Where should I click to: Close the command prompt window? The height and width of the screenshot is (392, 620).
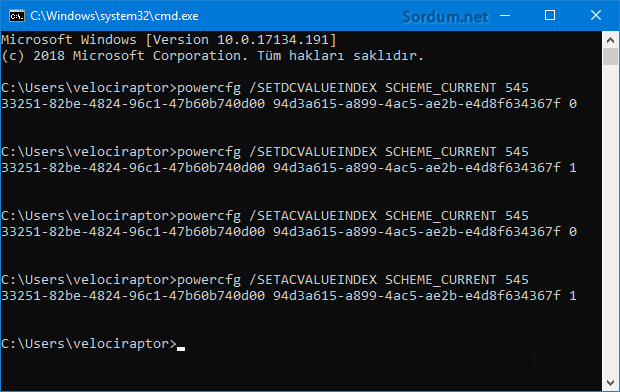596,16
